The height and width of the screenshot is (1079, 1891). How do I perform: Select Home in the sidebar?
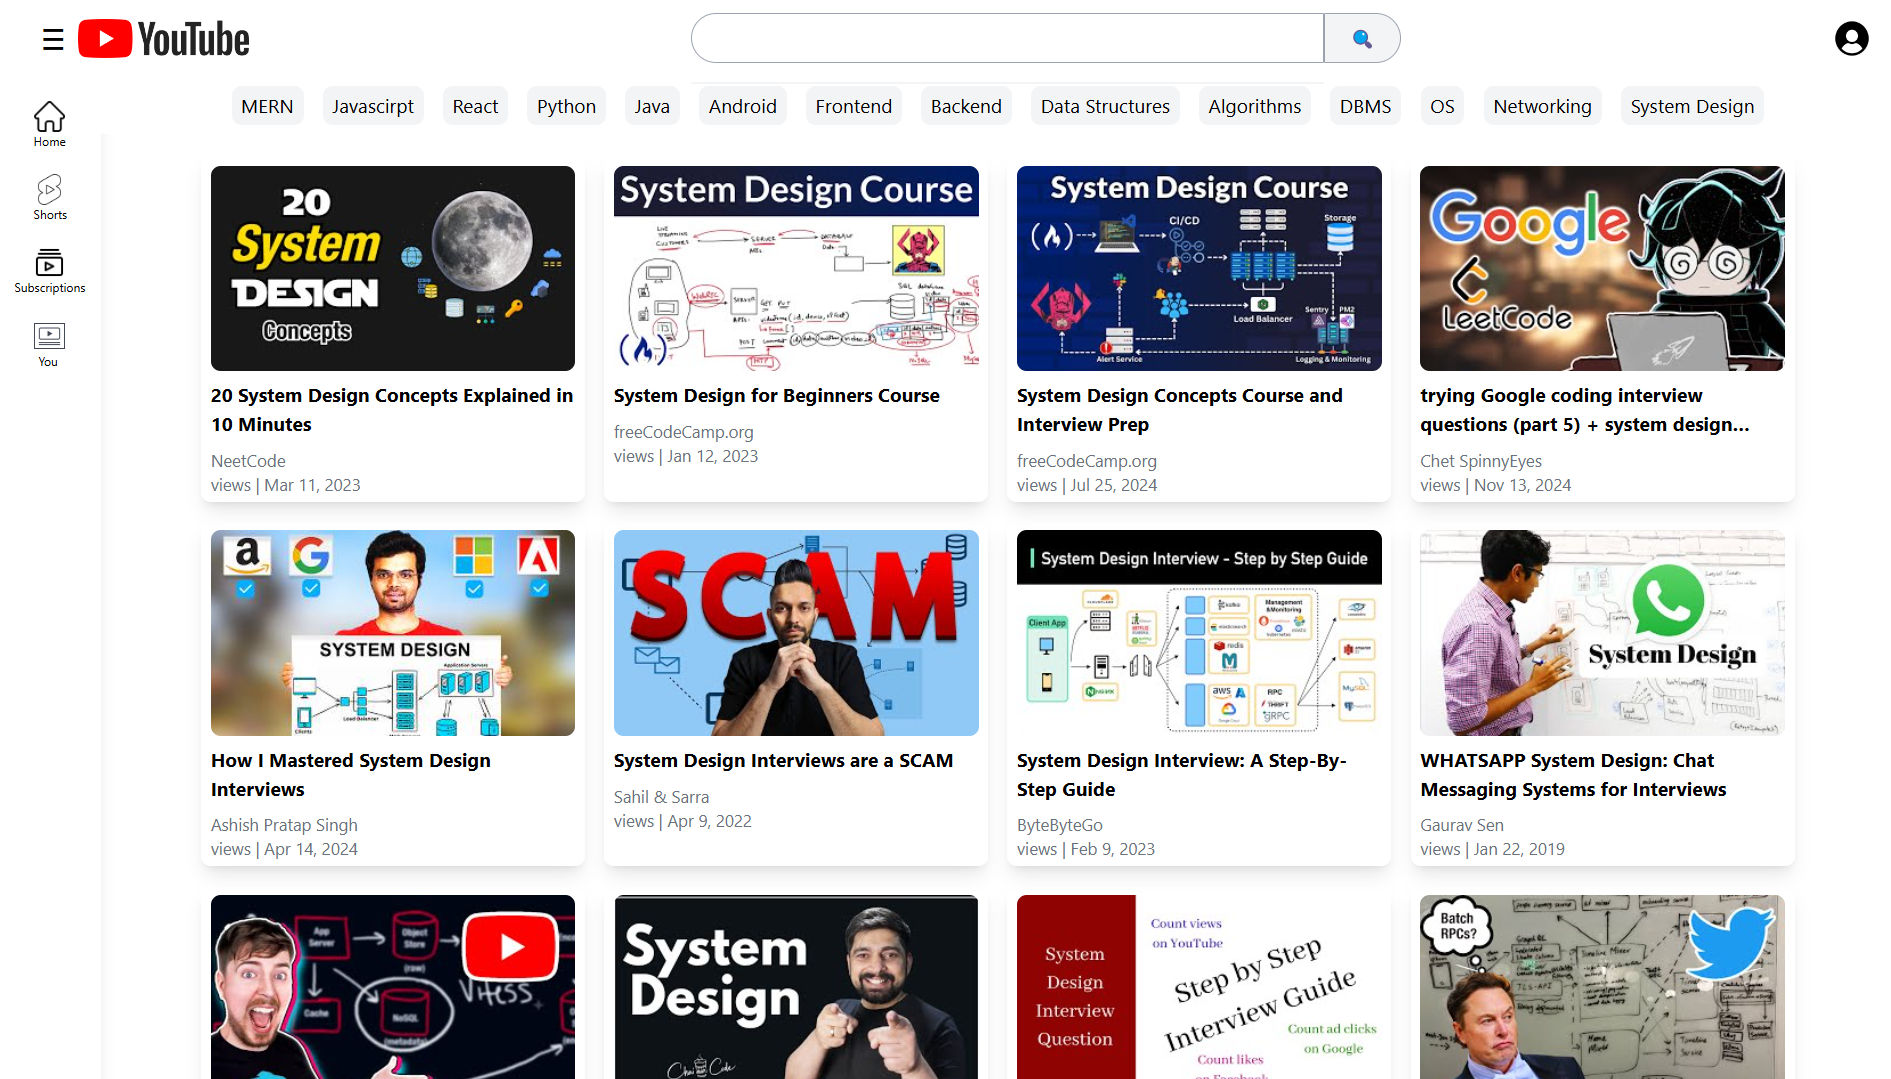[x=48, y=124]
